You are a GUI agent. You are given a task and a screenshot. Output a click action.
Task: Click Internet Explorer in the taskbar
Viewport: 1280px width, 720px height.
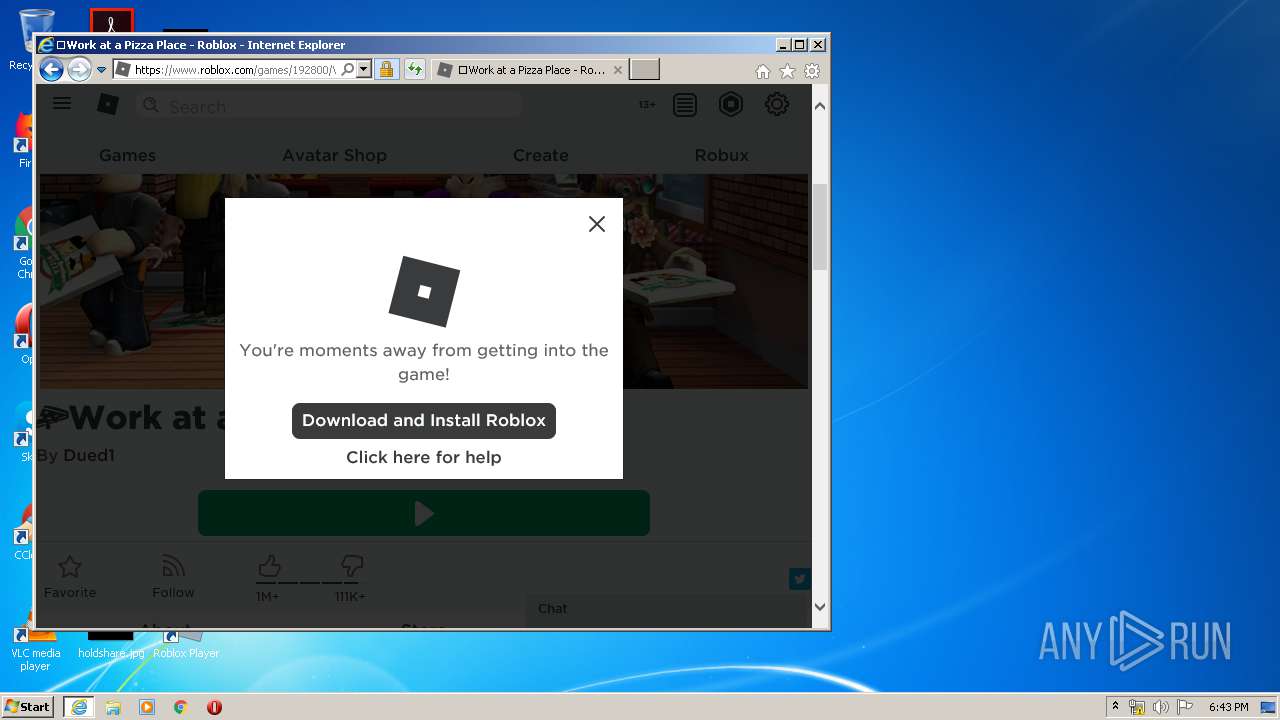coord(79,707)
